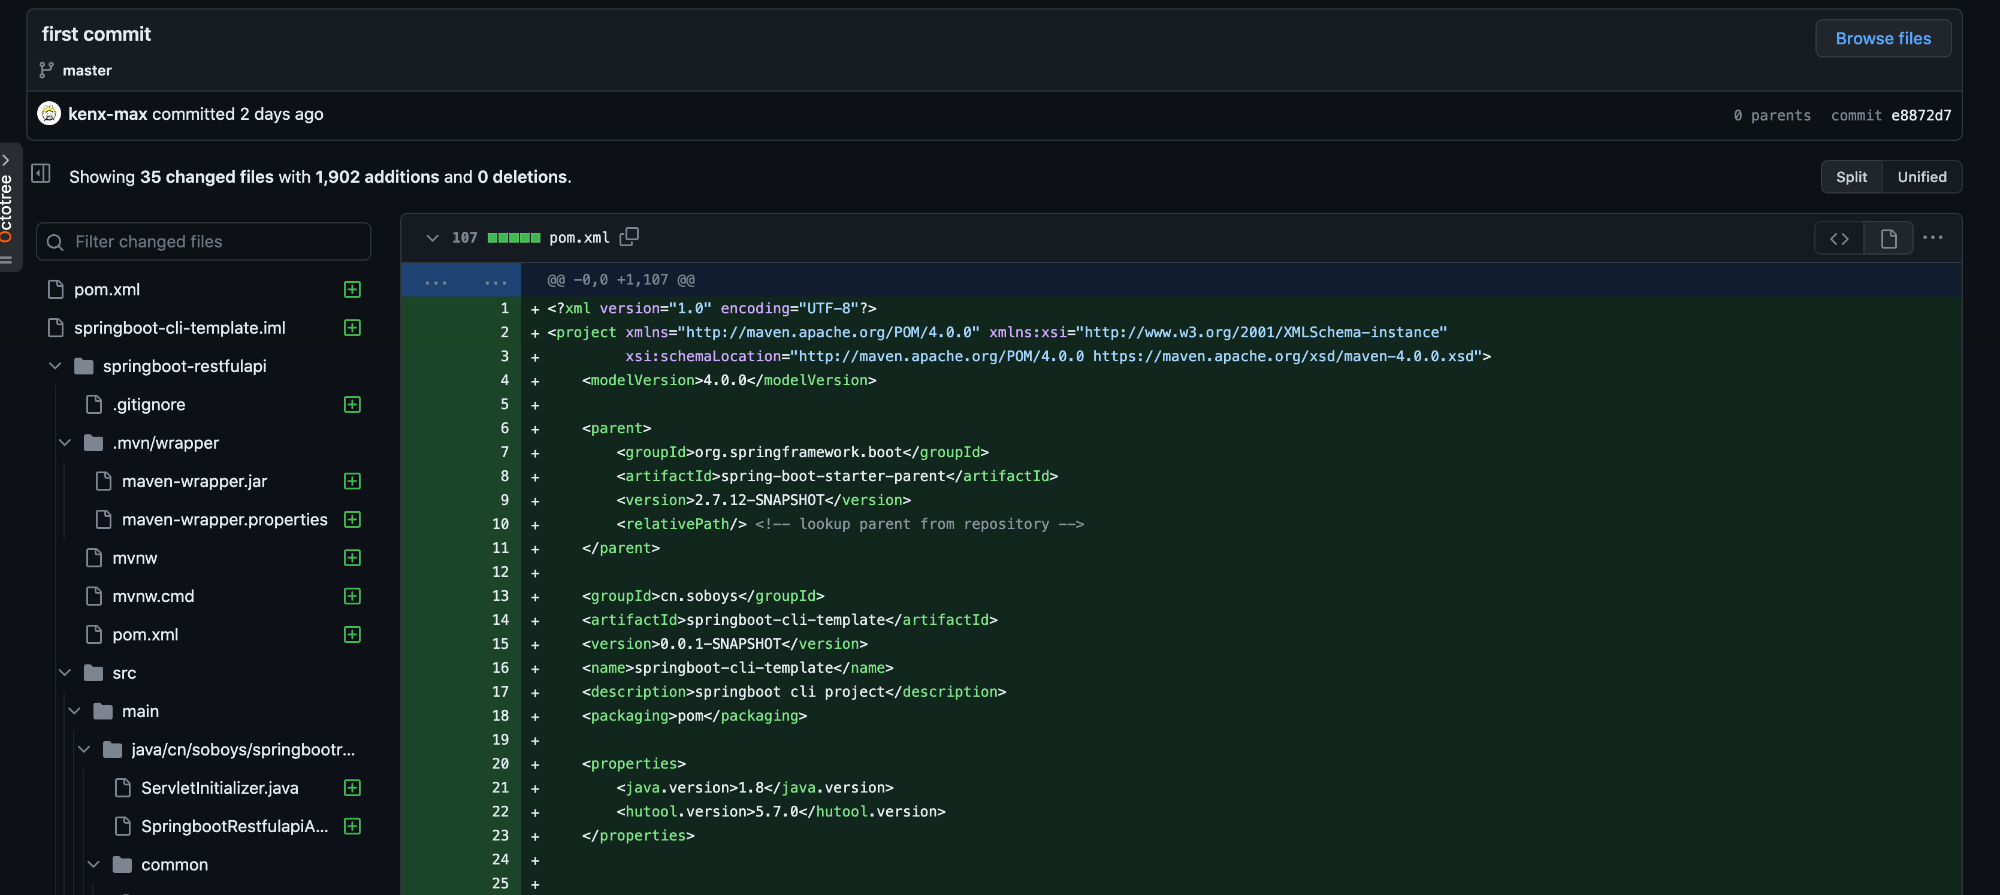Viewport: 2000px width, 895px height.
Task: Collapse the pom.xml diff chevron
Action: point(432,238)
